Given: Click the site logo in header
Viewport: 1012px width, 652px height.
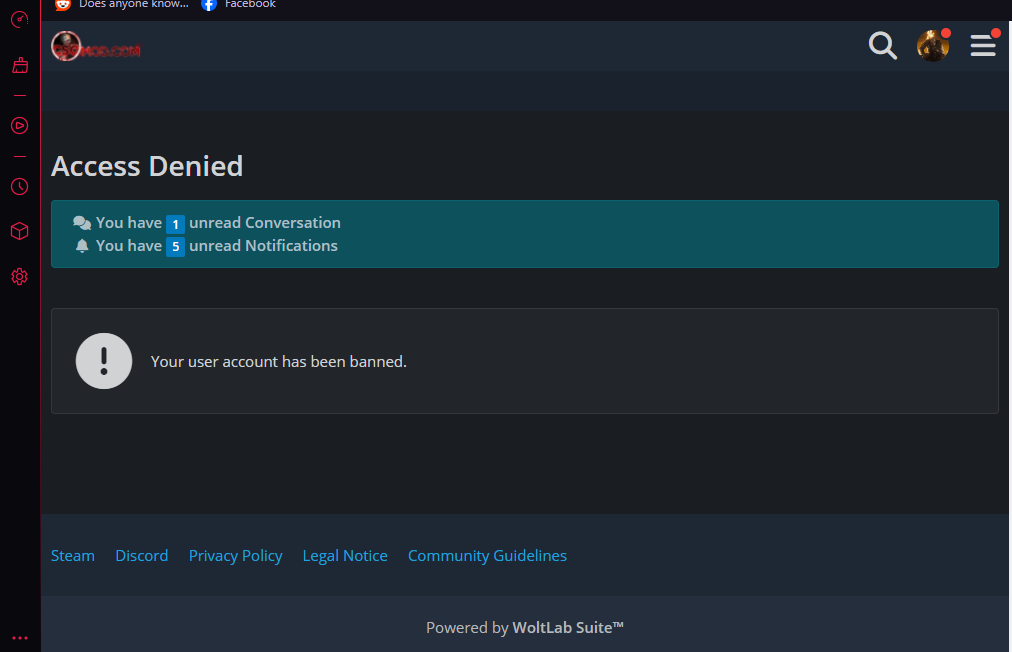Looking at the screenshot, I should tap(96, 47).
